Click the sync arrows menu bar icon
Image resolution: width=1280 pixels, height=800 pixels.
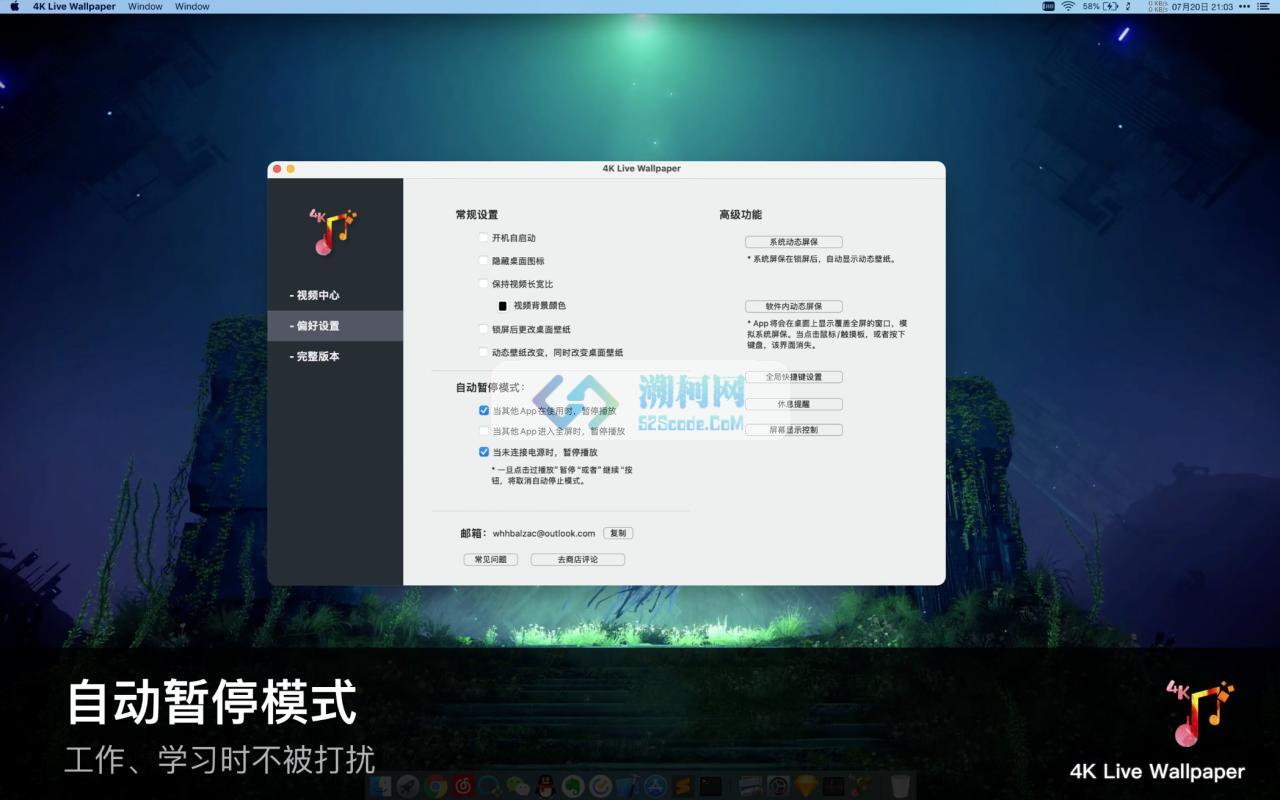point(1128,6)
